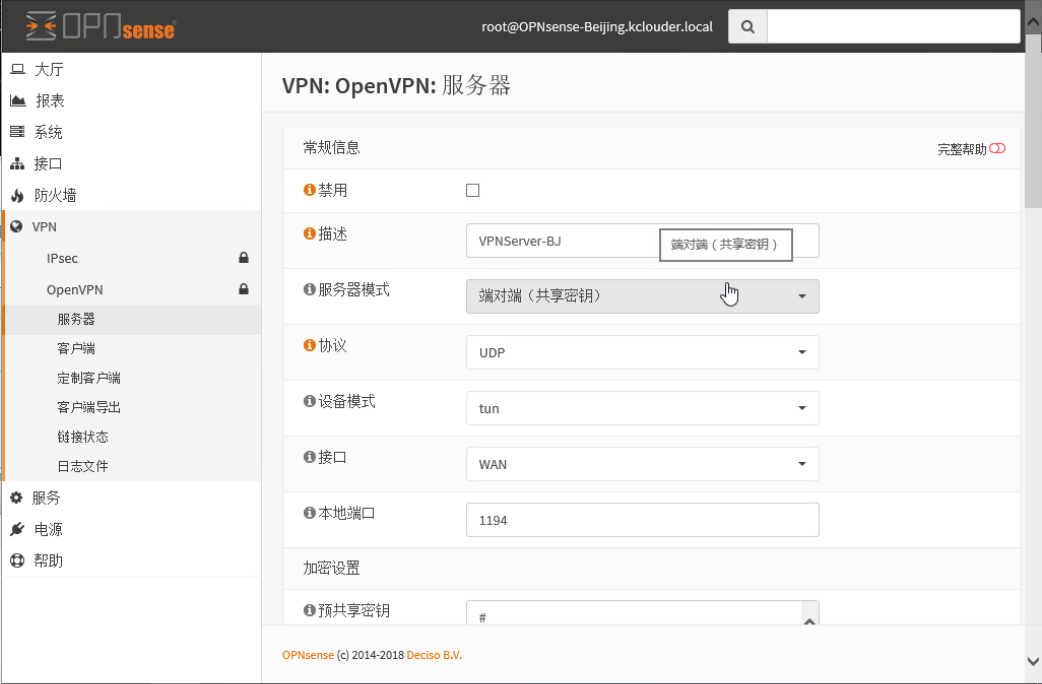This screenshot has height=684, width=1042.
Task: Click the 本地端口 1194 input field
Action: (x=643, y=520)
